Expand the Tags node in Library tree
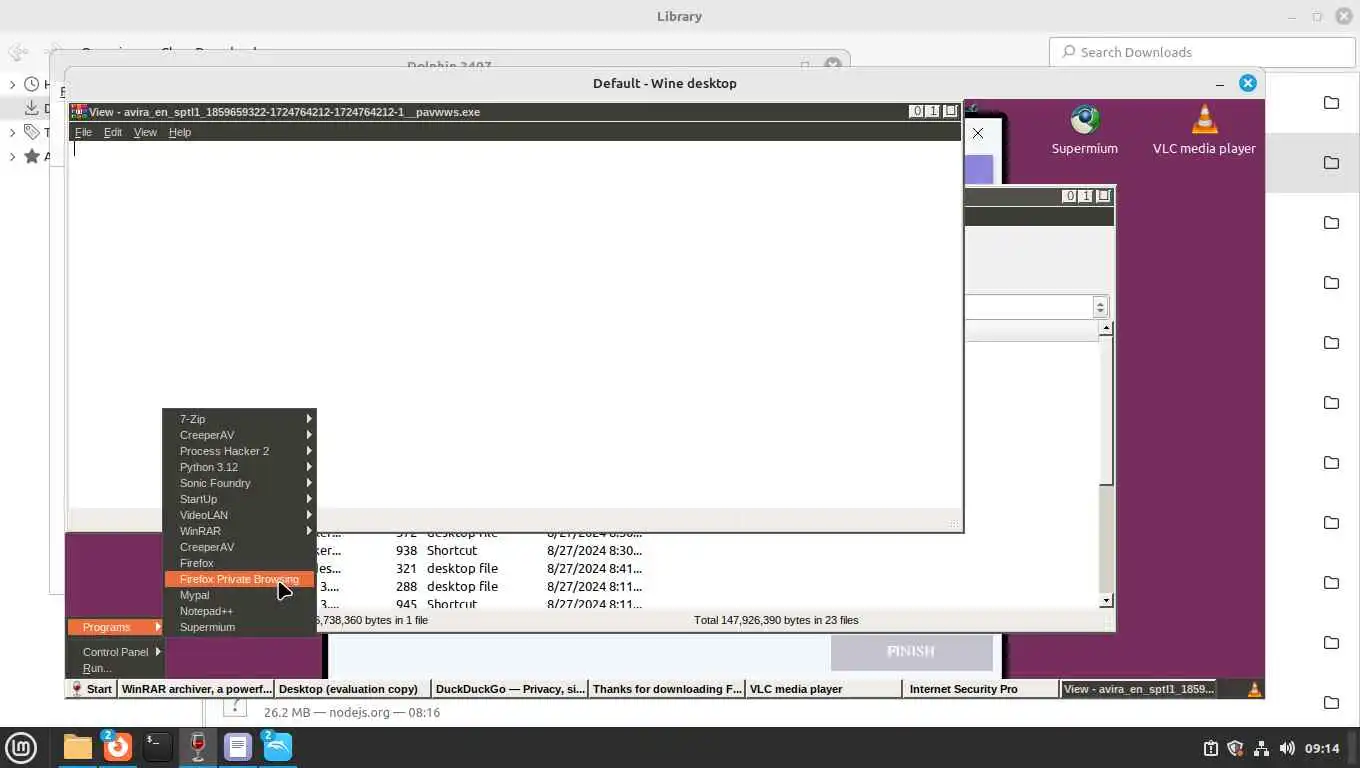 (x=13, y=132)
